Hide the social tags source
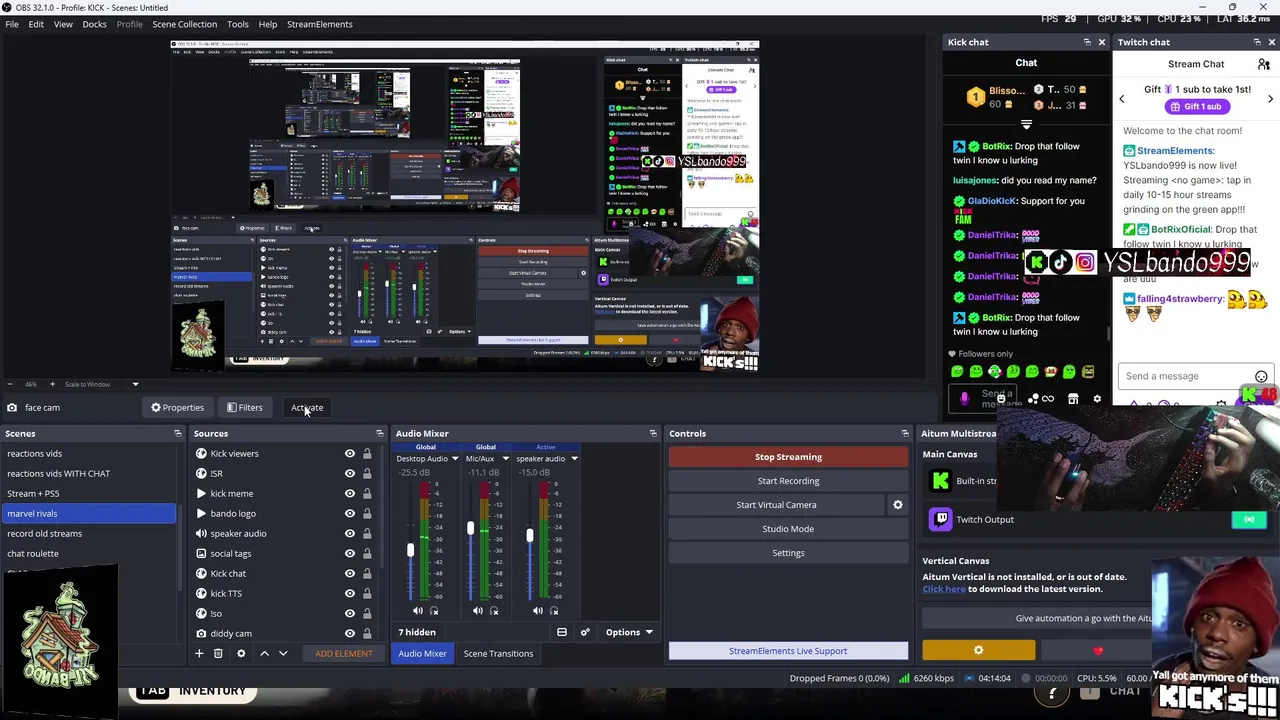1280x720 pixels. click(x=350, y=554)
